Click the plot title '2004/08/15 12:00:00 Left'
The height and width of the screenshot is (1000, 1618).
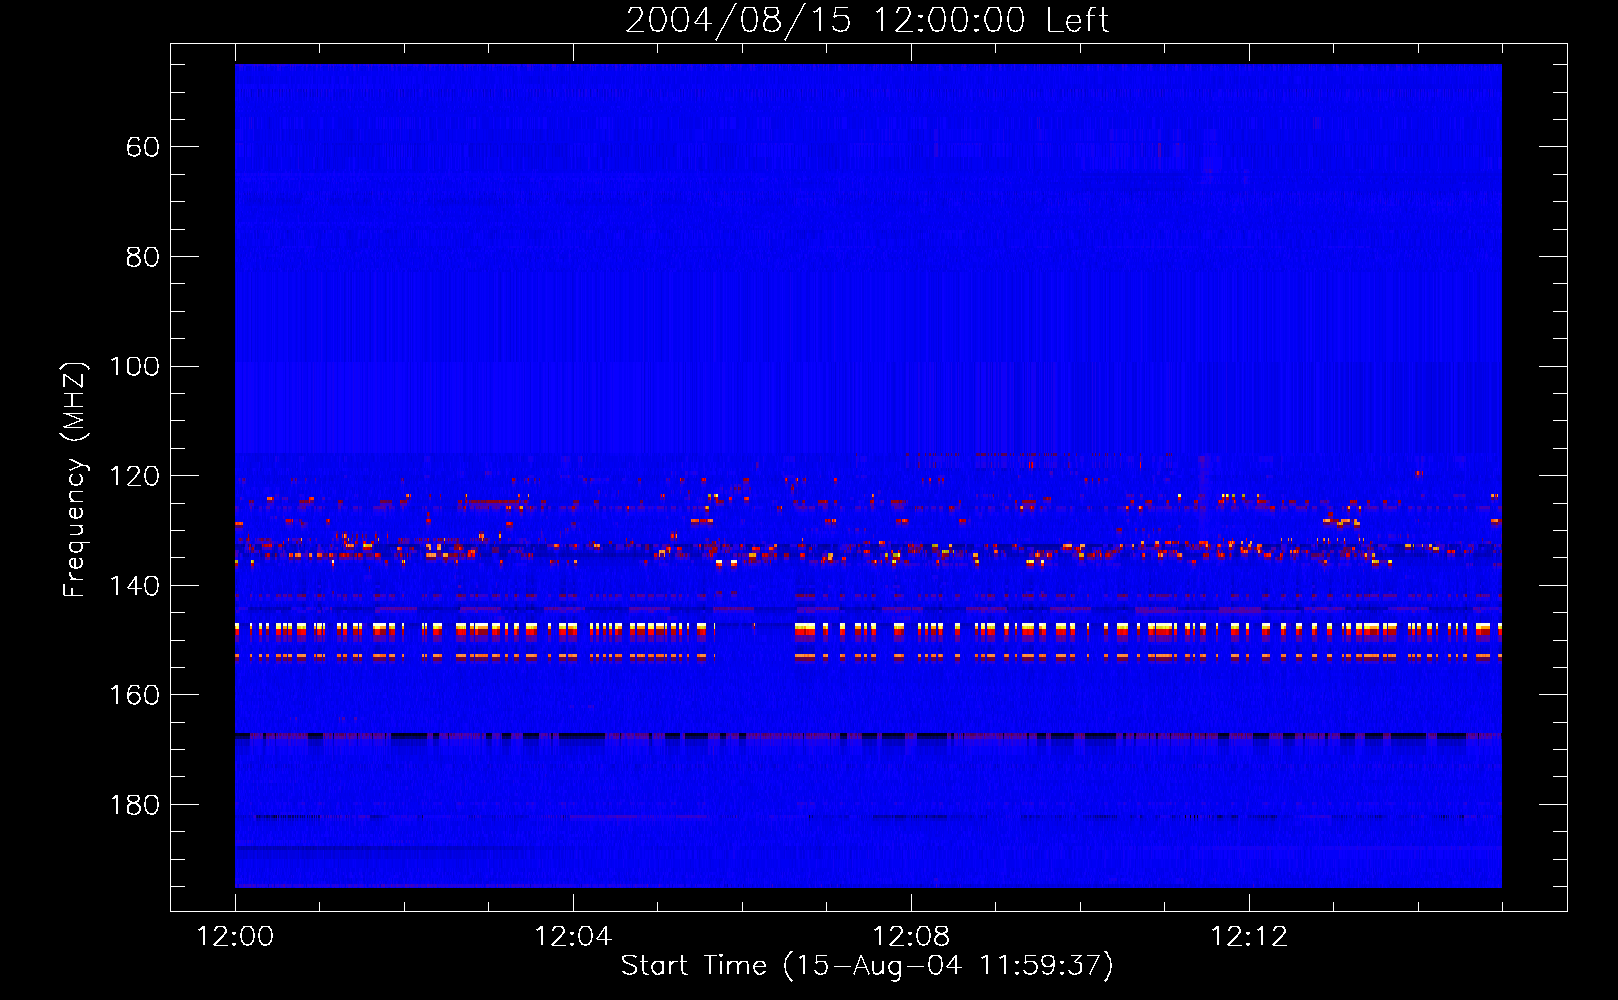pyautogui.click(x=867, y=20)
